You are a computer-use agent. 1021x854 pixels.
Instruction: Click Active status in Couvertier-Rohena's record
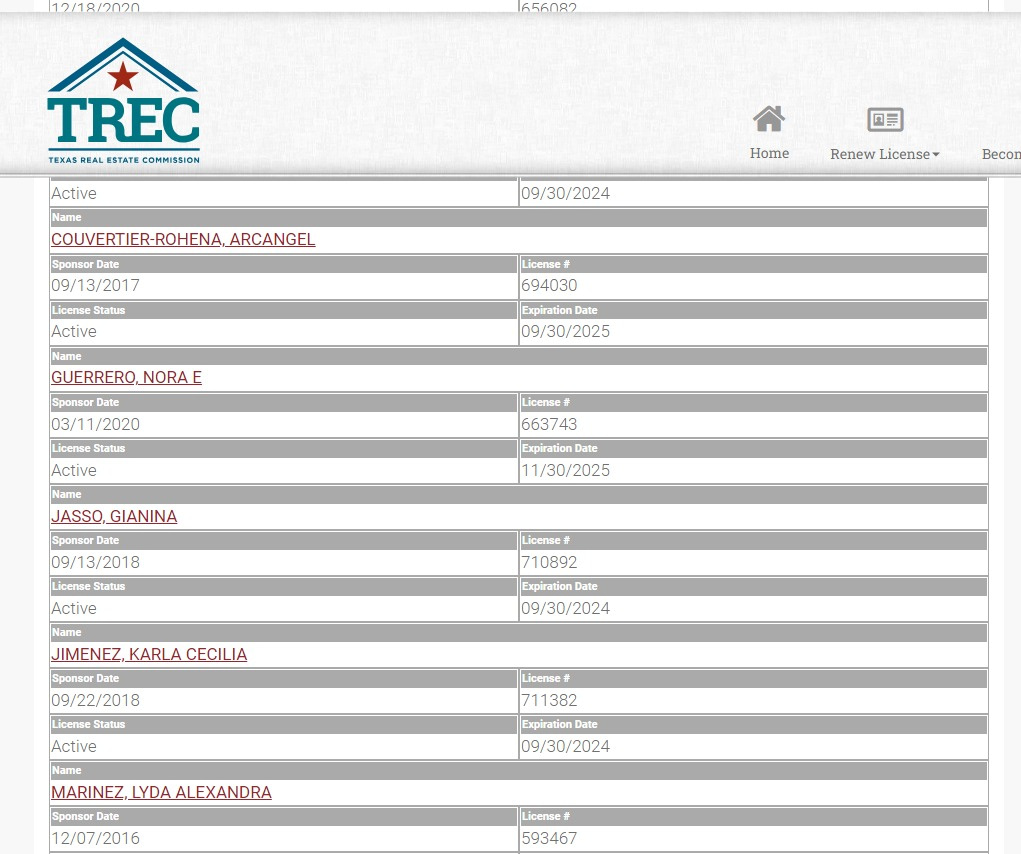coord(74,331)
